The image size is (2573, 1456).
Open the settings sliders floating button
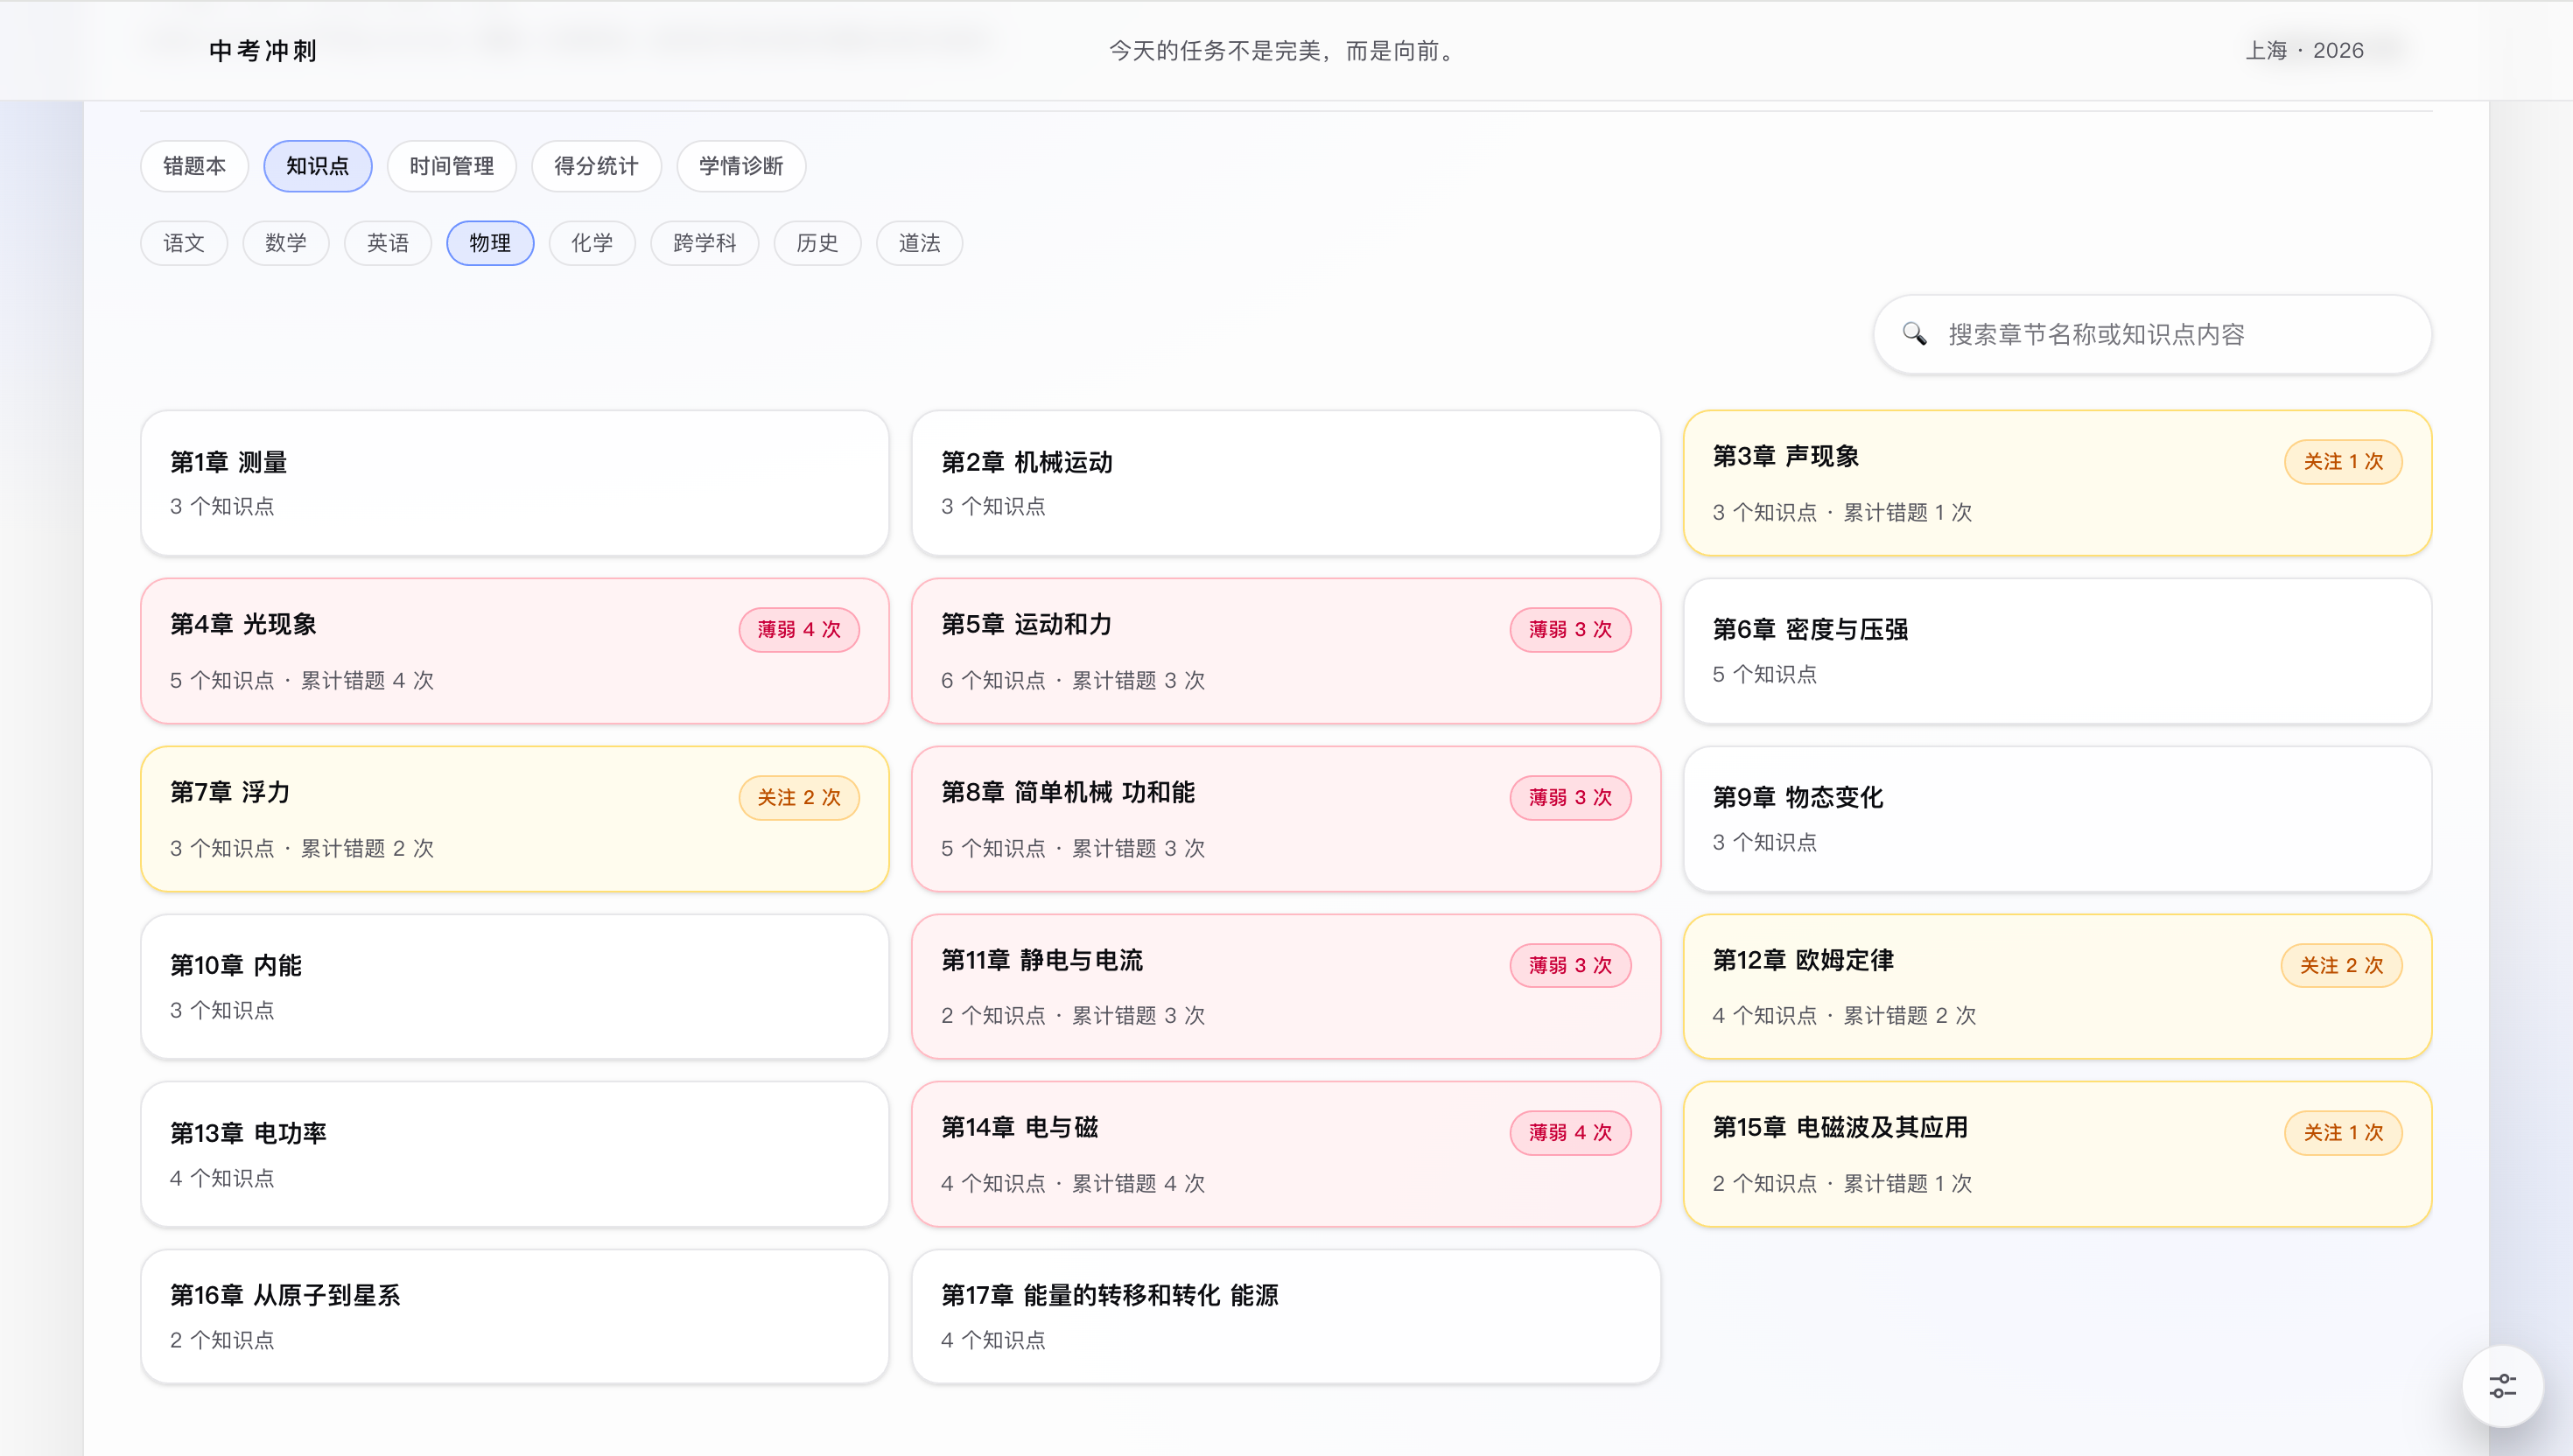point(2502,1386)
